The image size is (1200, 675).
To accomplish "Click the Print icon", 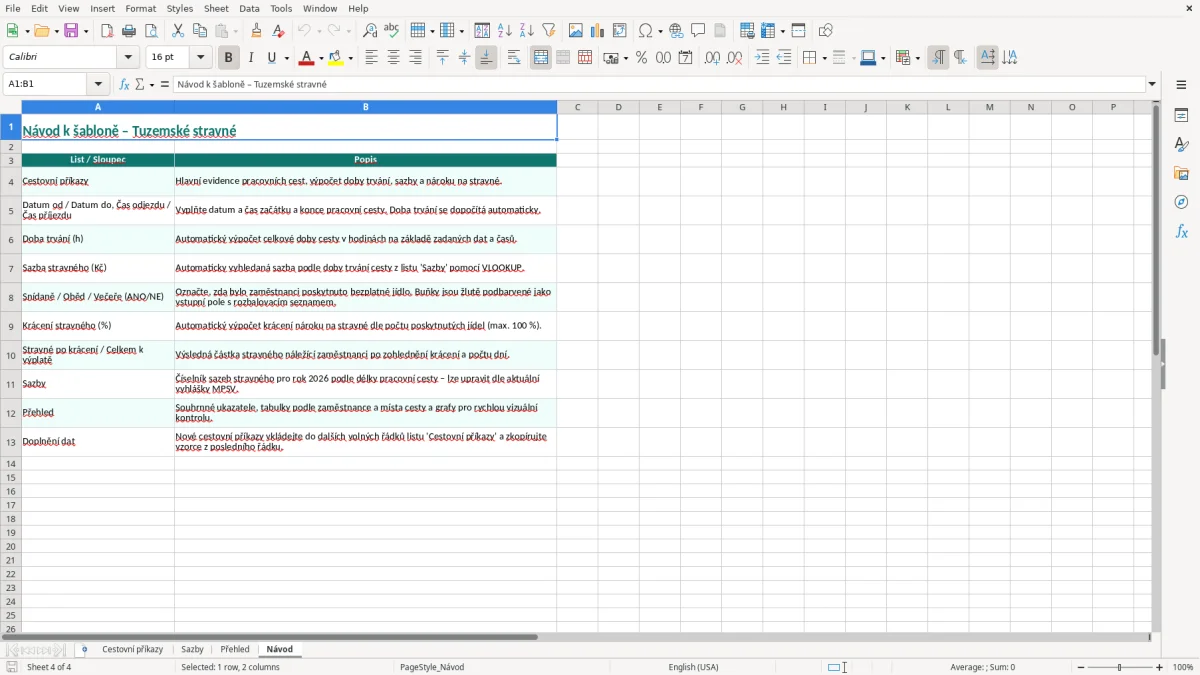I will click(x=129, y=31).
